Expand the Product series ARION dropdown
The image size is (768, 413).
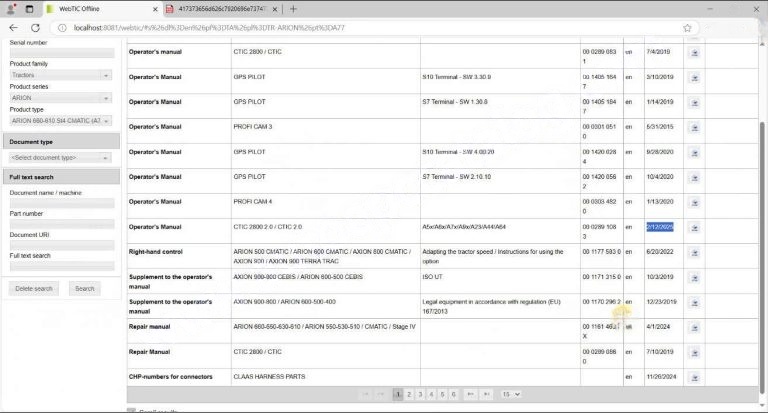[x=60, y=98]
